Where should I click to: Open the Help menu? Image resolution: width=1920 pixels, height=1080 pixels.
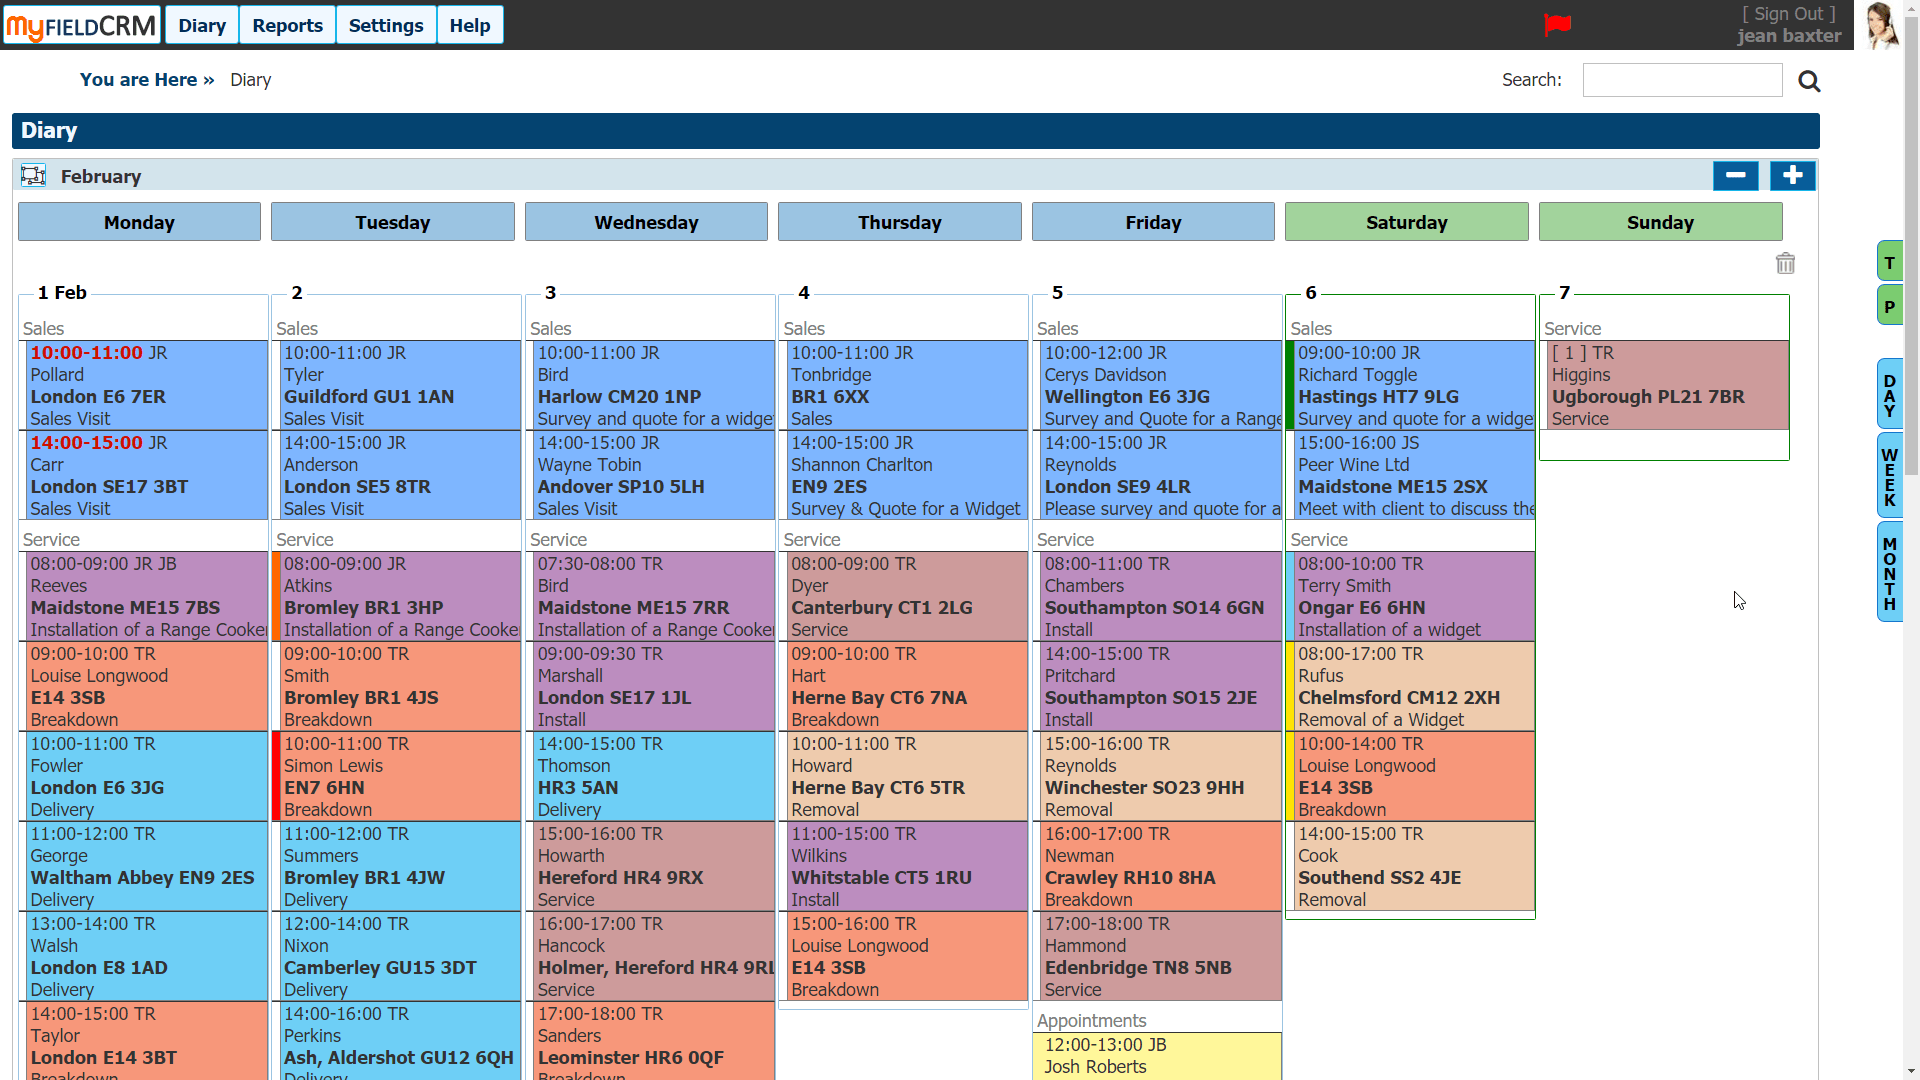[470, 25]
